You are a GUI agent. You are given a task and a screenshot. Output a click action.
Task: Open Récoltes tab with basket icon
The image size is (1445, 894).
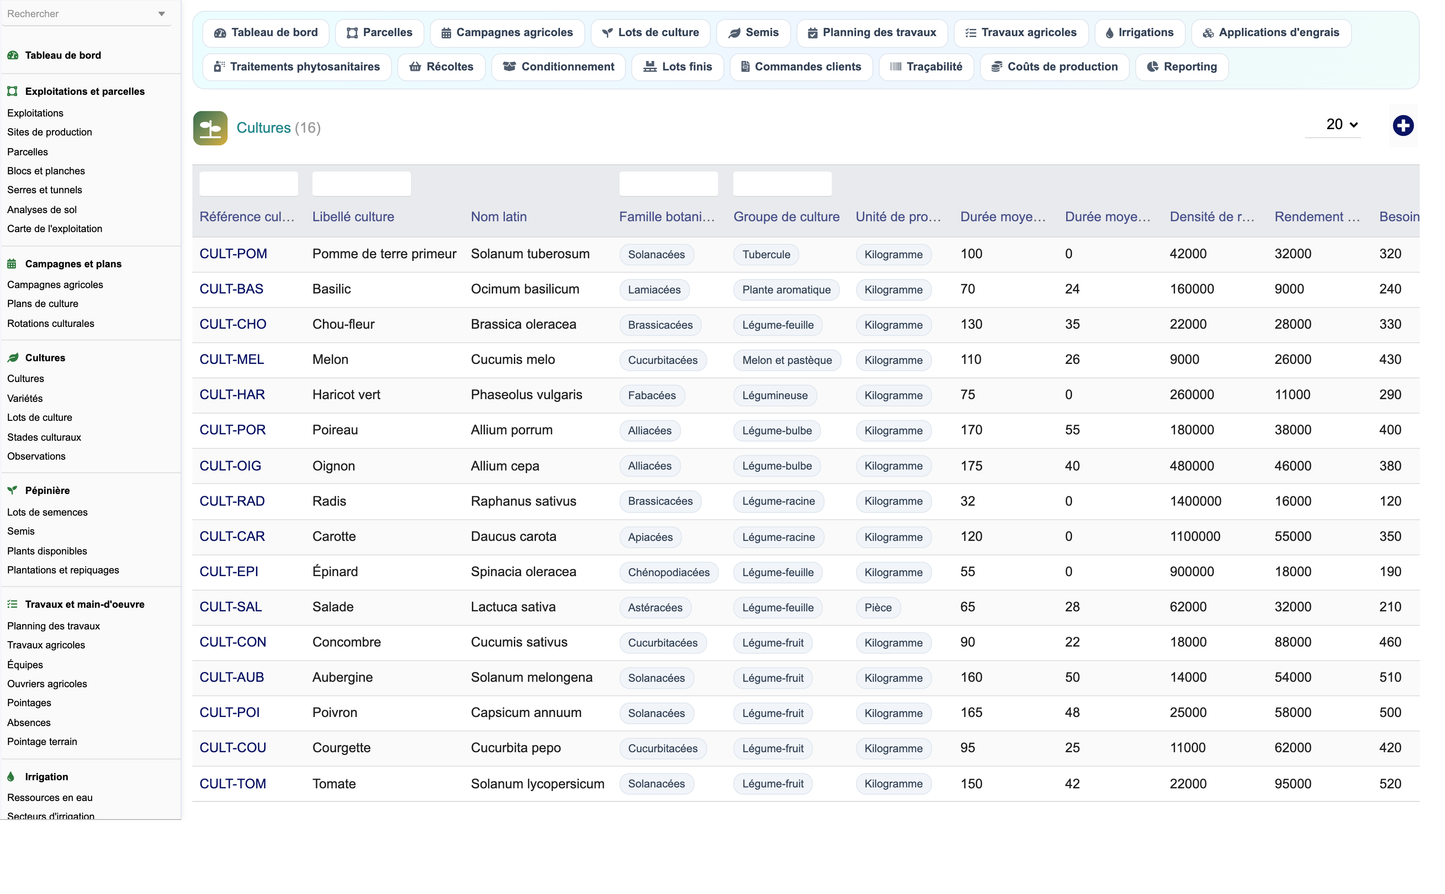tap(442, 67)
